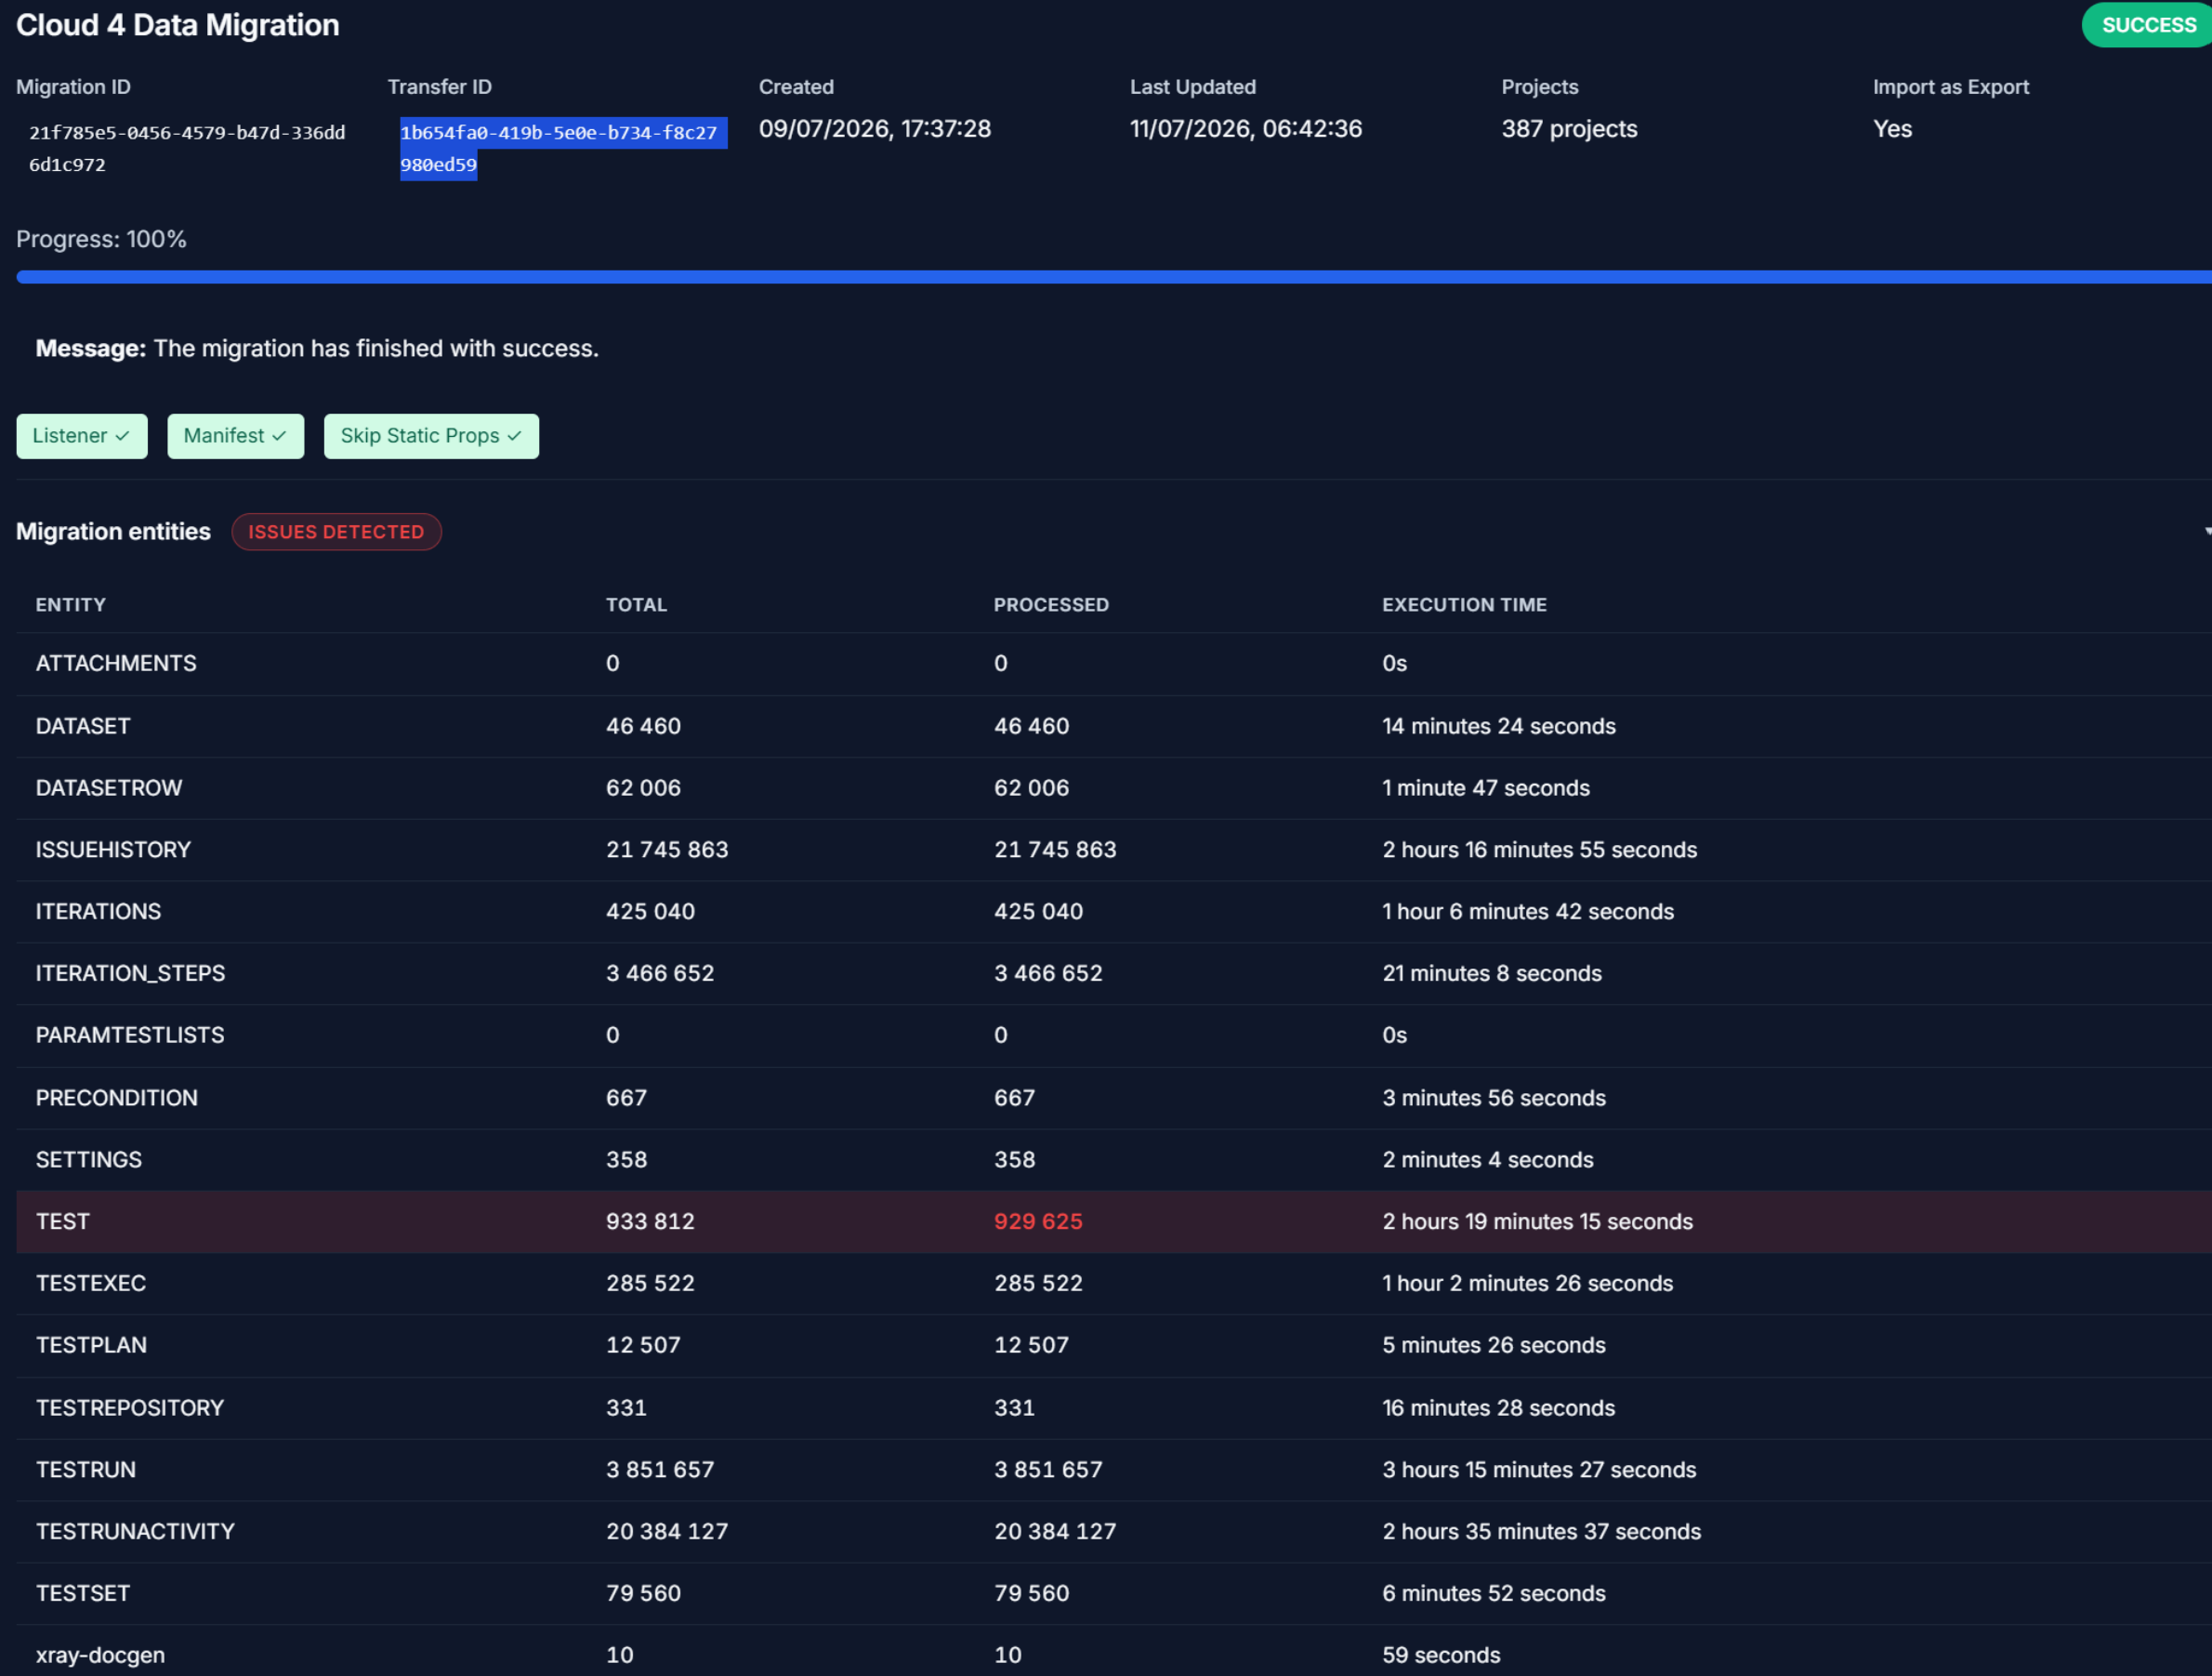Click the Cloud 4 Data Migration title
2212x1676 pixels.
tap(178, 25)
